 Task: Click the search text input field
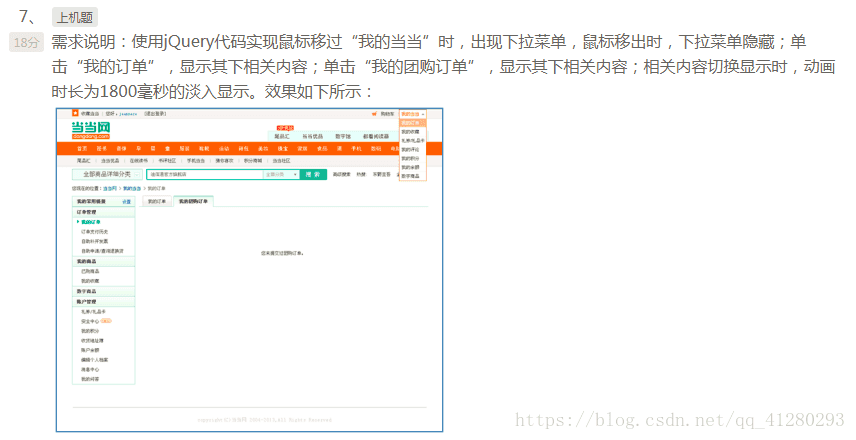coord(205,174)
